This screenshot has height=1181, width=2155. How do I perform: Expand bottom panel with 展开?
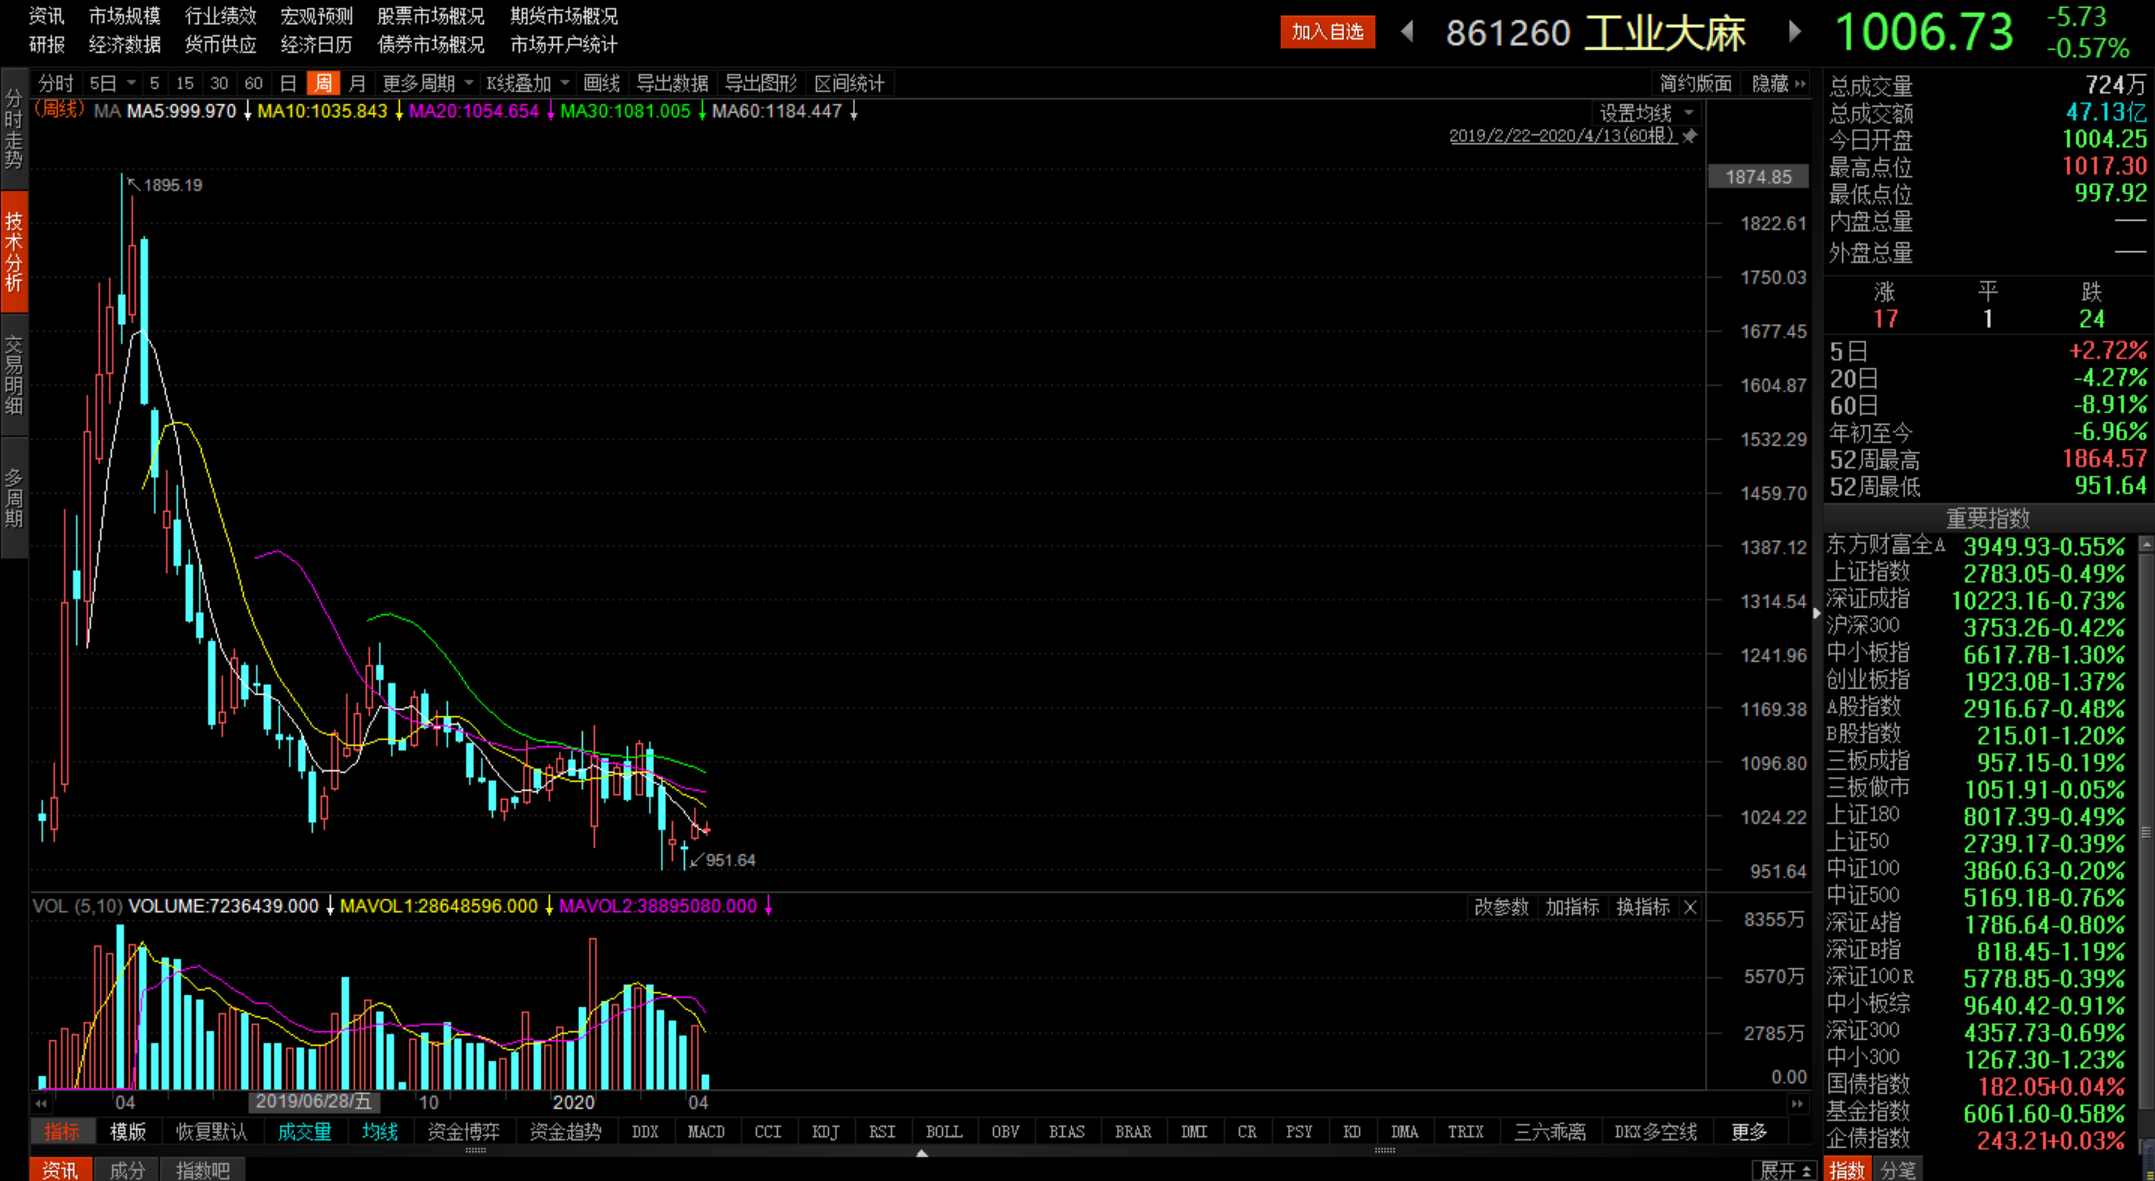click(1785, 1170)
